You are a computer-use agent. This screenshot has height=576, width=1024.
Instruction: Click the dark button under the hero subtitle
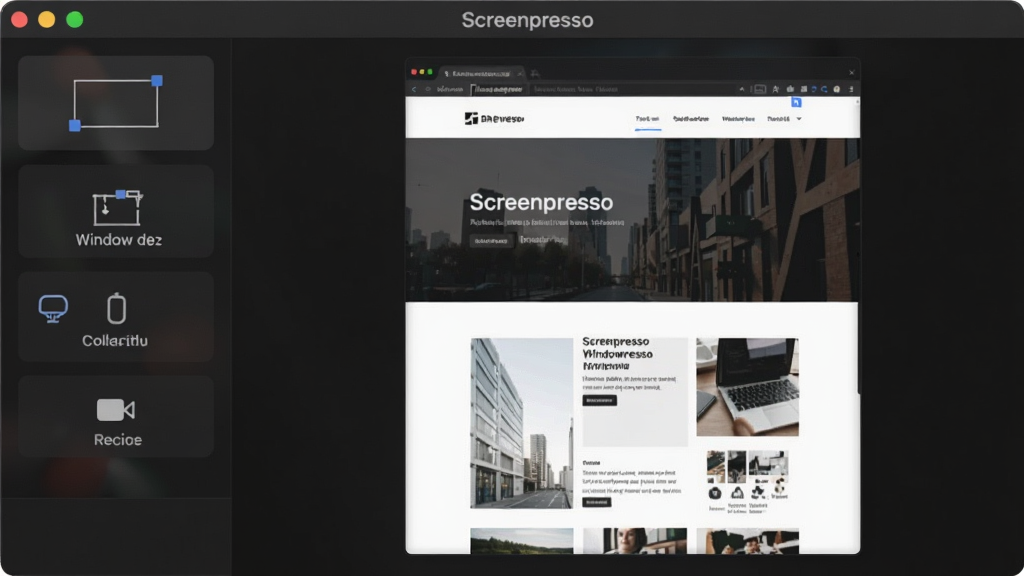[490, 241]
